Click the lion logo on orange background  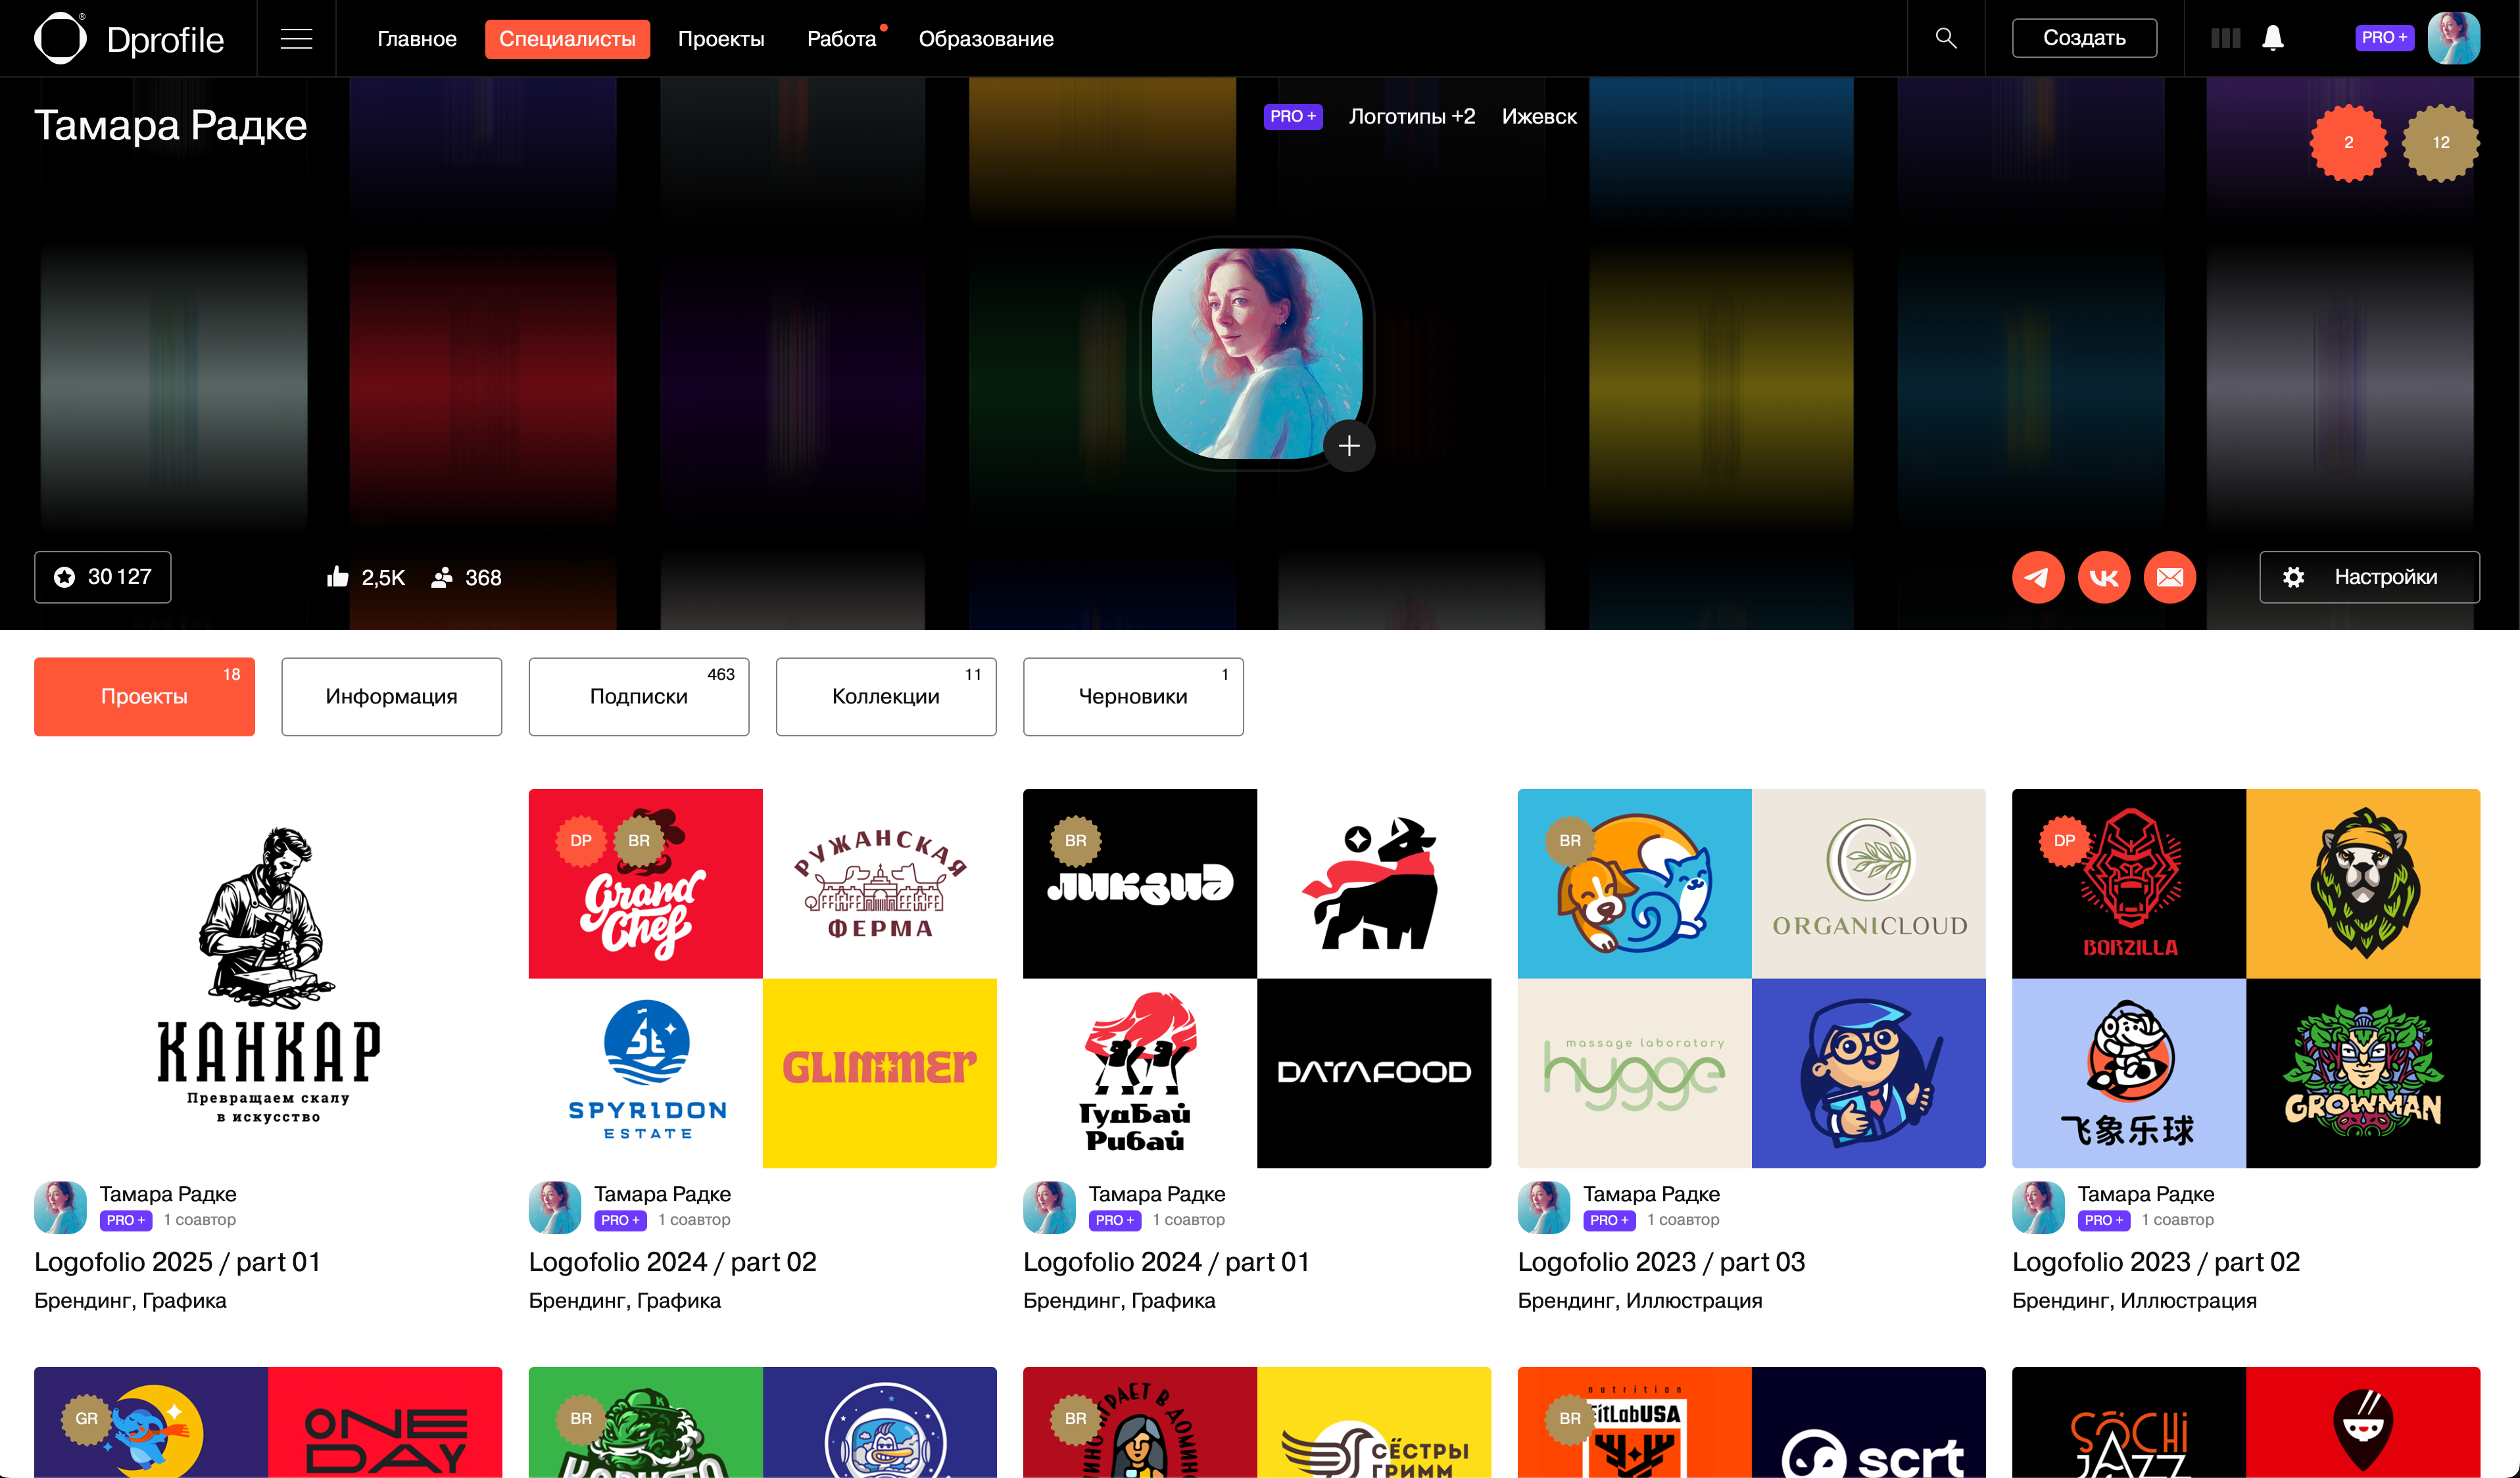[2363, 883]
